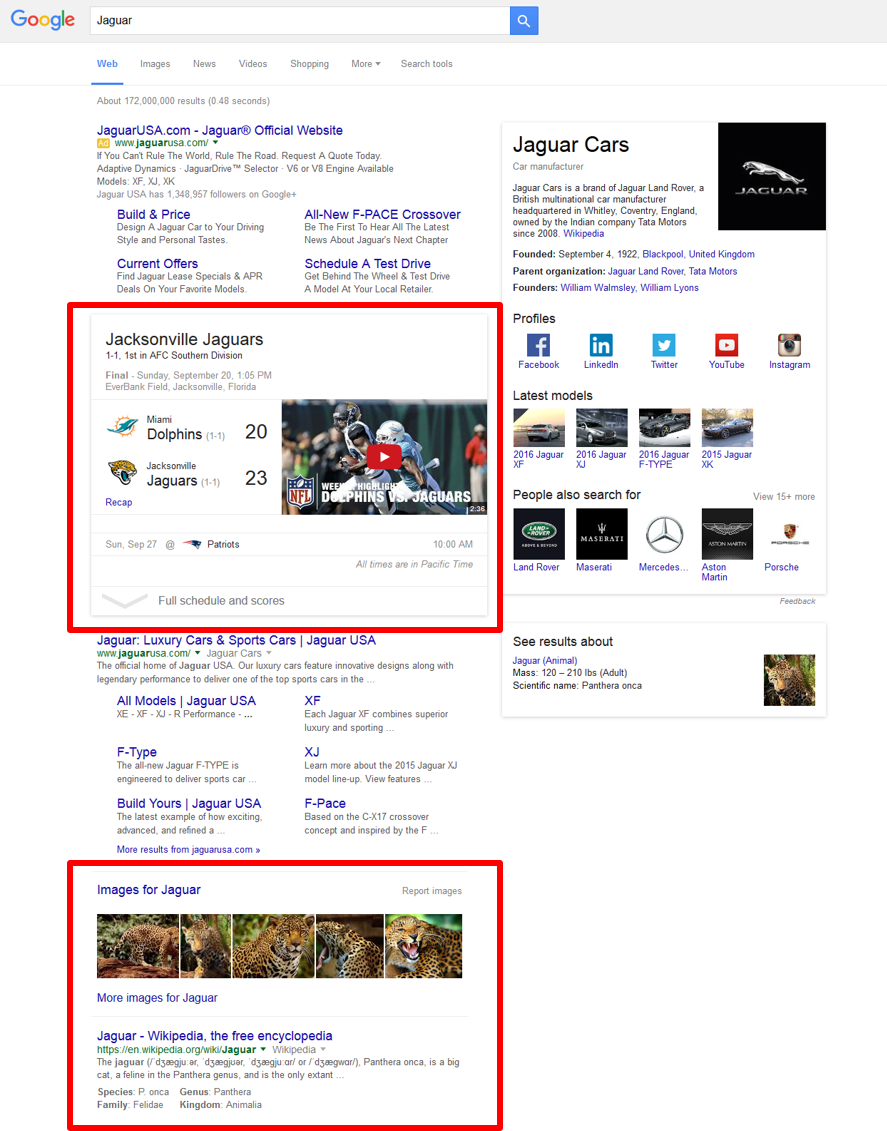Open the Facebook profile icon
This screenshot has height=1131, width=887.
[538, 346]
